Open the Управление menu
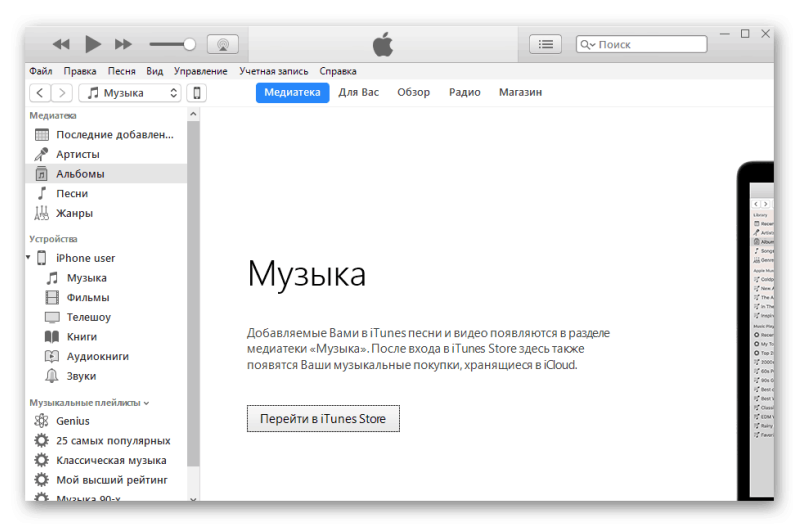 [201, 71]
